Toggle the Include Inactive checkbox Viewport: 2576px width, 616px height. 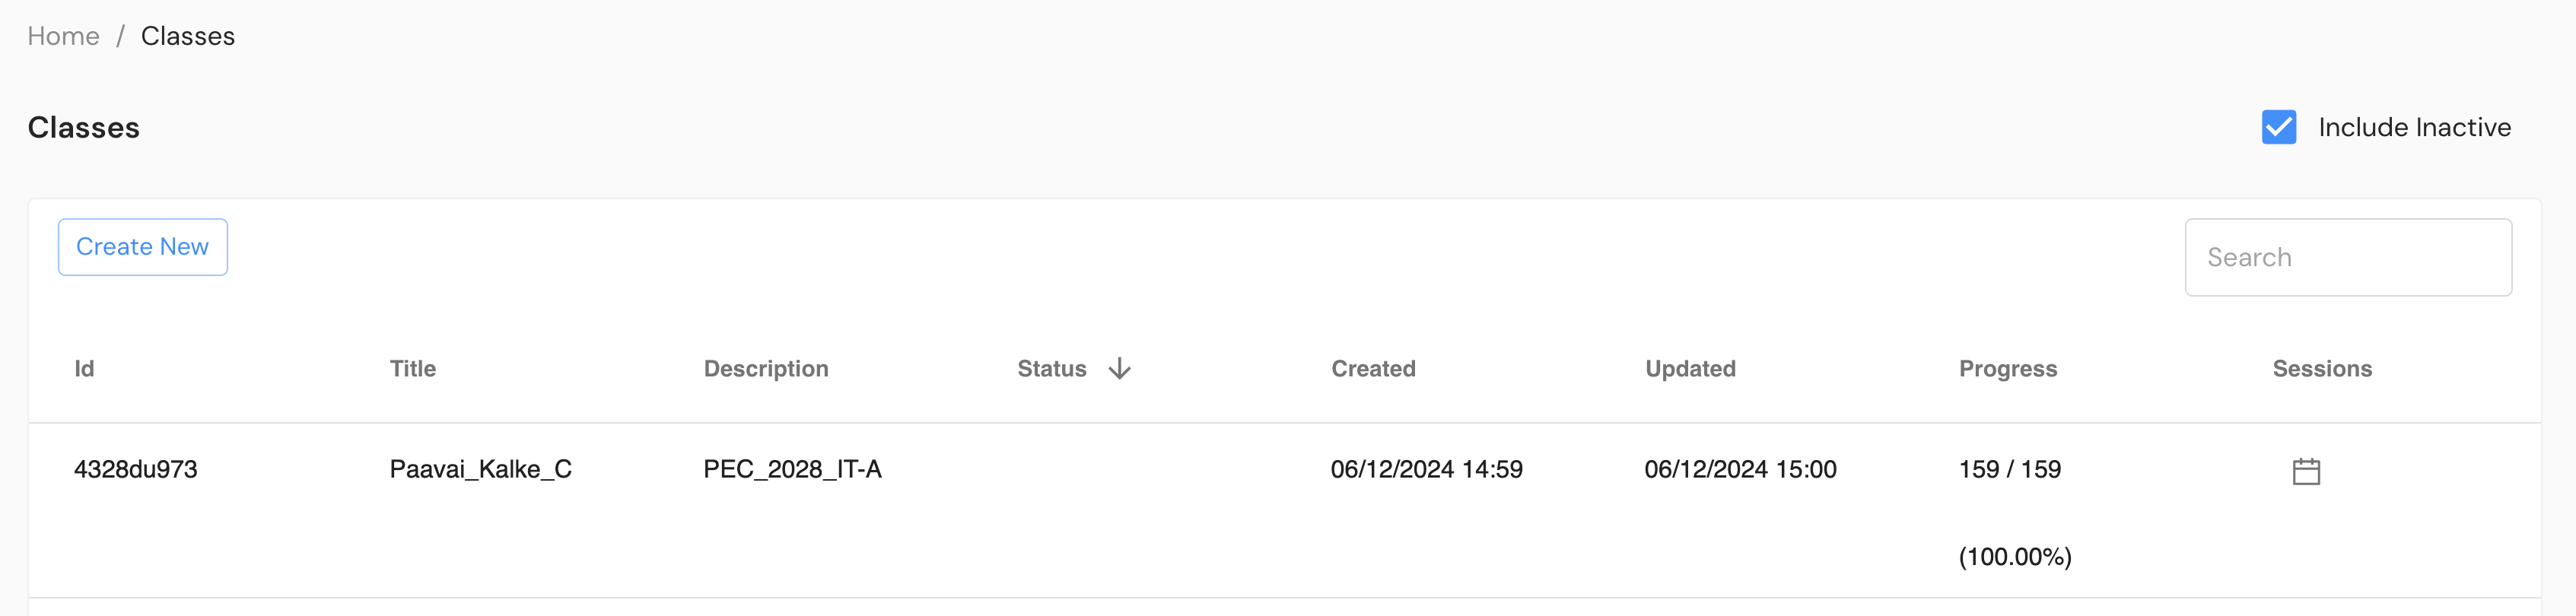[2278, 127]
